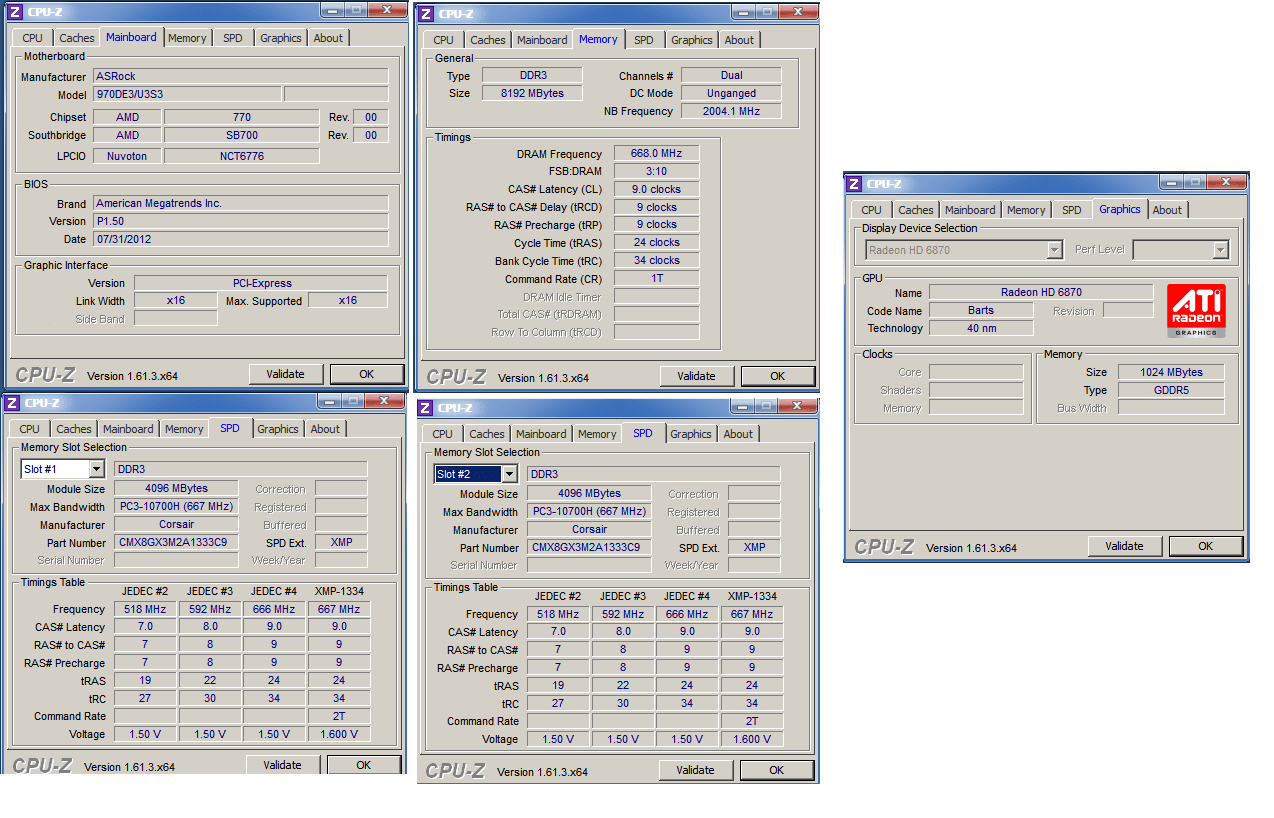Click NCT6776 LPCIO field
1274x818 pixels.
[242, 156]
